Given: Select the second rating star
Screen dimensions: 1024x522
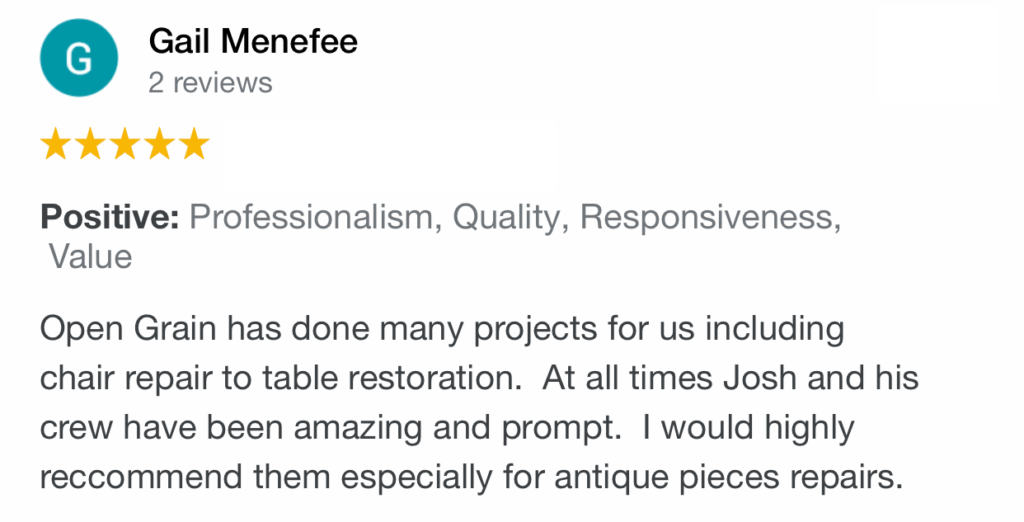Looking at the screenshot, I should pyautogui.click(x=90, y=144).
